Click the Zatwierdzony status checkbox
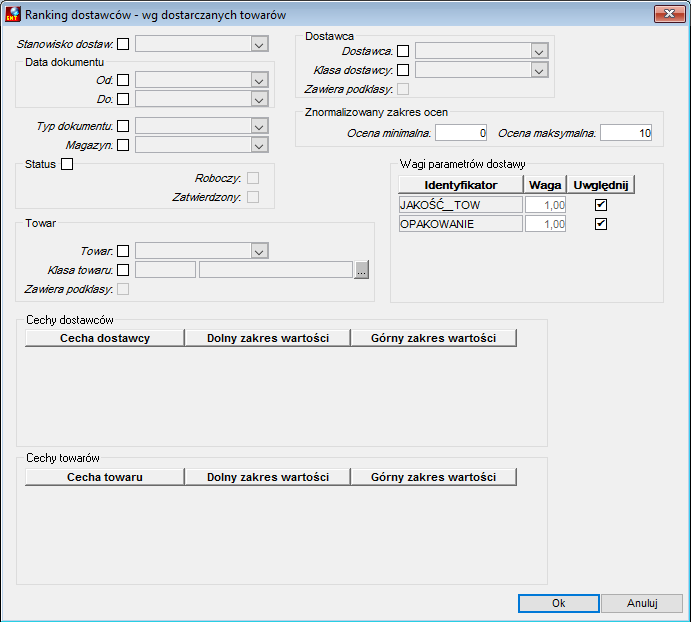 [253, 197]
